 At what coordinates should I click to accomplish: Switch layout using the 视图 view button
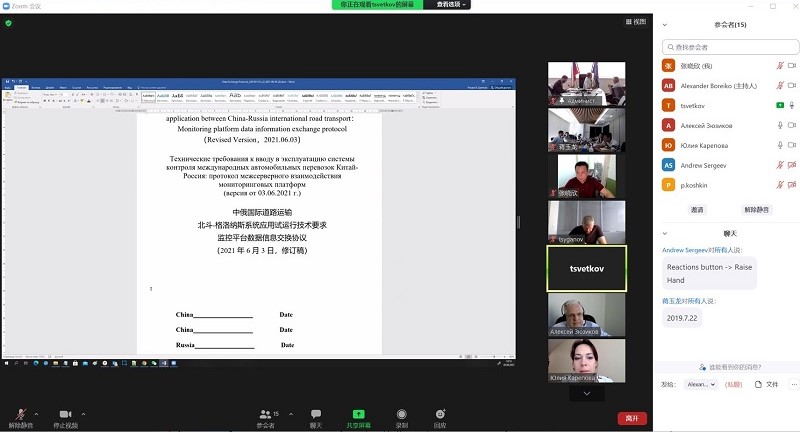click(635, 22)
